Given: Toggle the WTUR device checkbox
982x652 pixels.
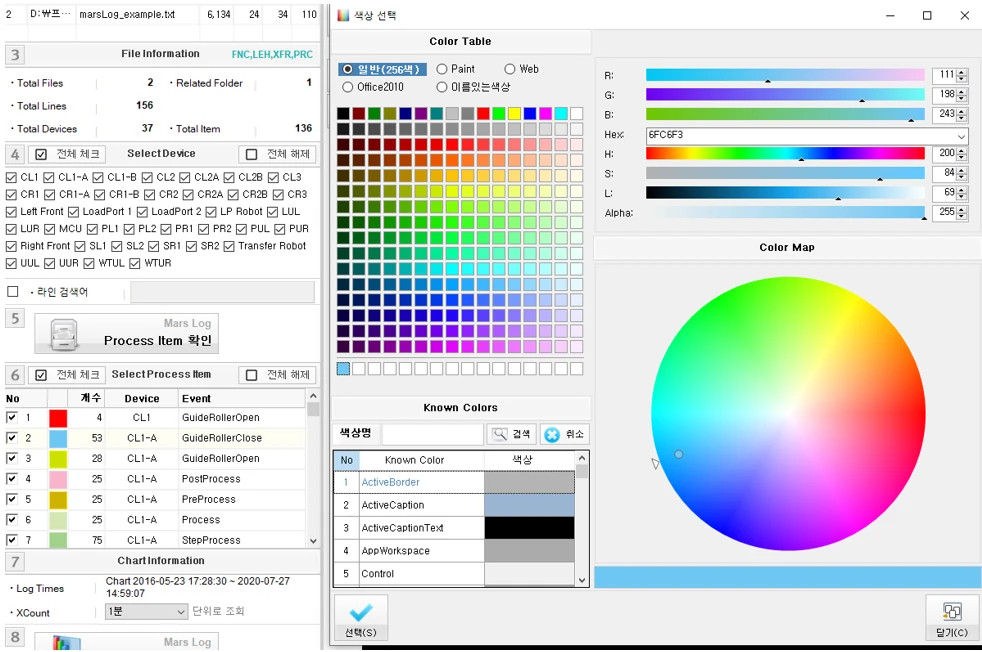Looking at the screenshot, I should pos(135,264).
